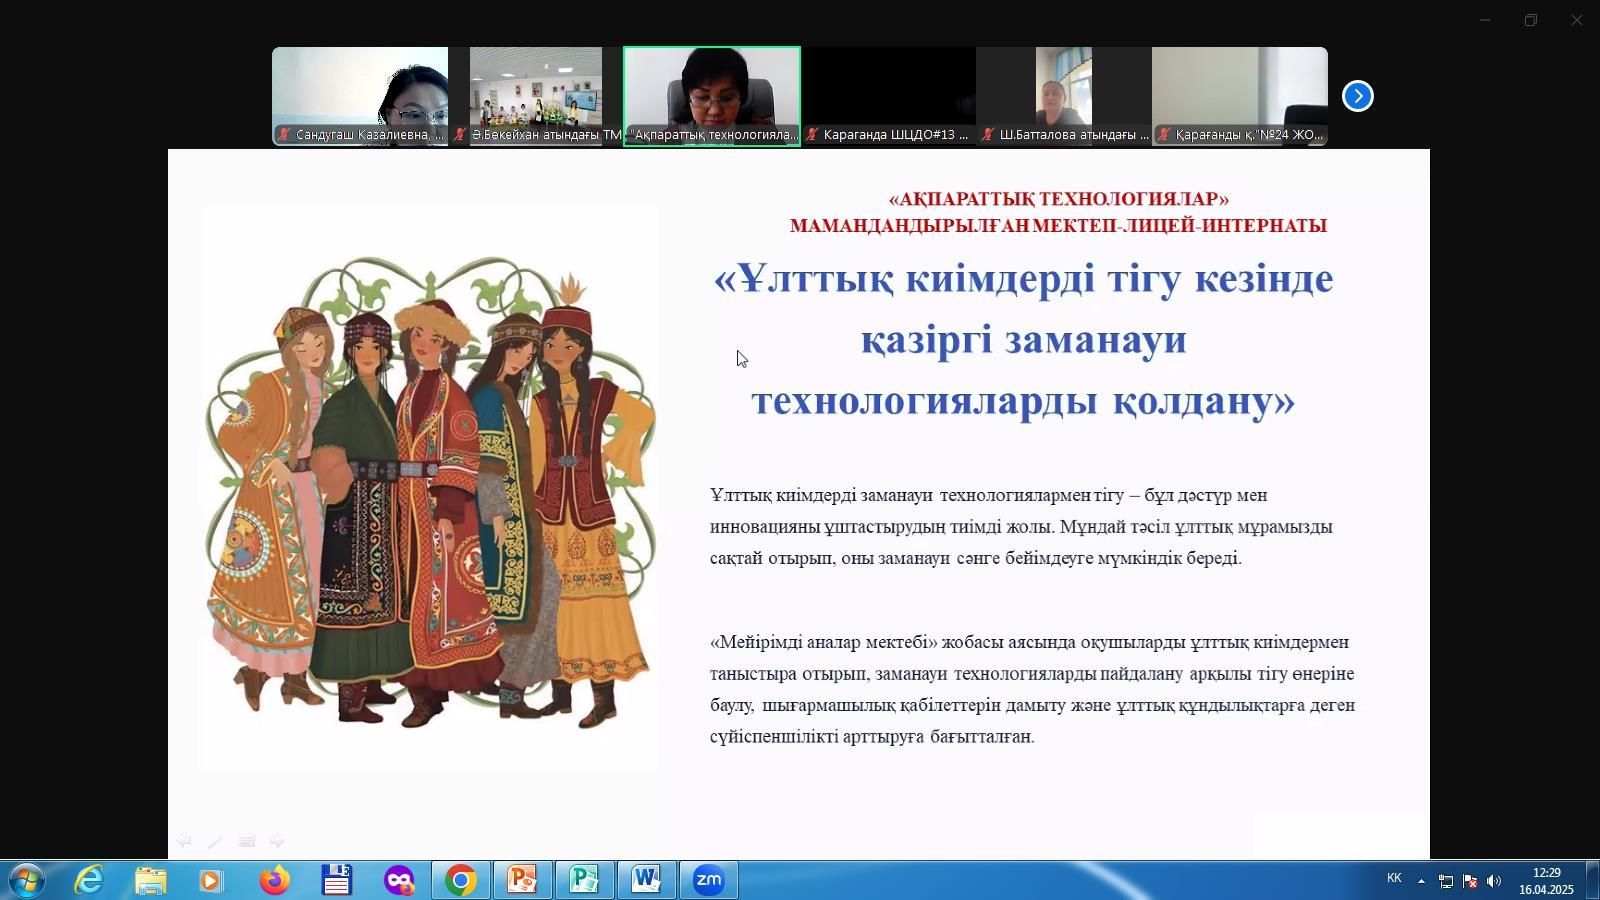Go to next slide using slideshow arrow

(277, 841)
